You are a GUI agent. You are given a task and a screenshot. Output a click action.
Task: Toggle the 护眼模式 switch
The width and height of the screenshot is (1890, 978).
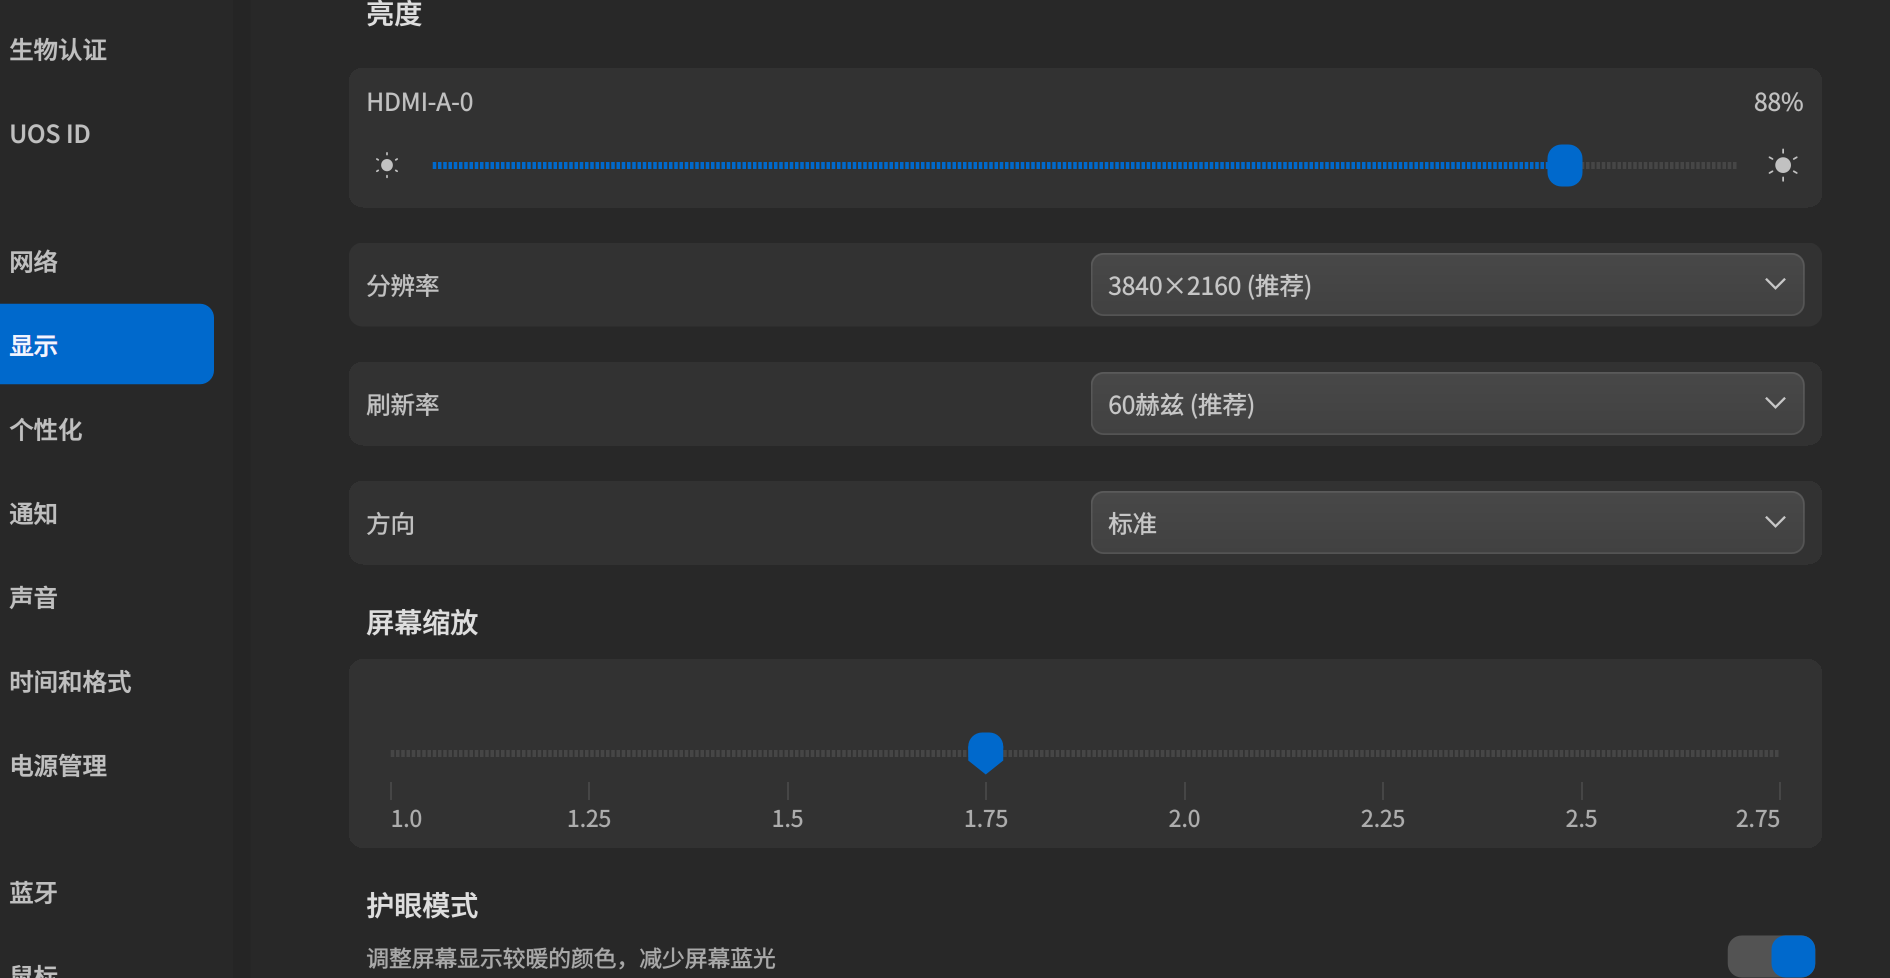1771,957
